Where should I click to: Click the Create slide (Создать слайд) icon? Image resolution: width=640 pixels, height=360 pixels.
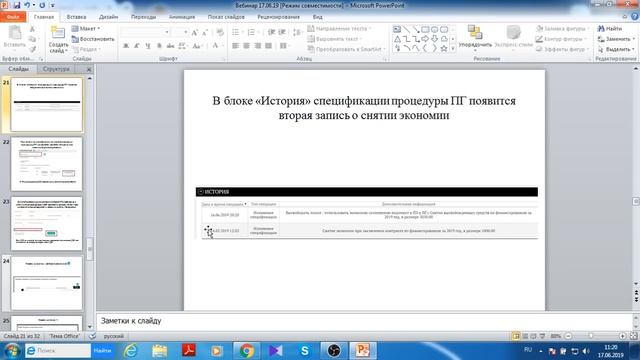pyautogui.click(x=58, y=32)
